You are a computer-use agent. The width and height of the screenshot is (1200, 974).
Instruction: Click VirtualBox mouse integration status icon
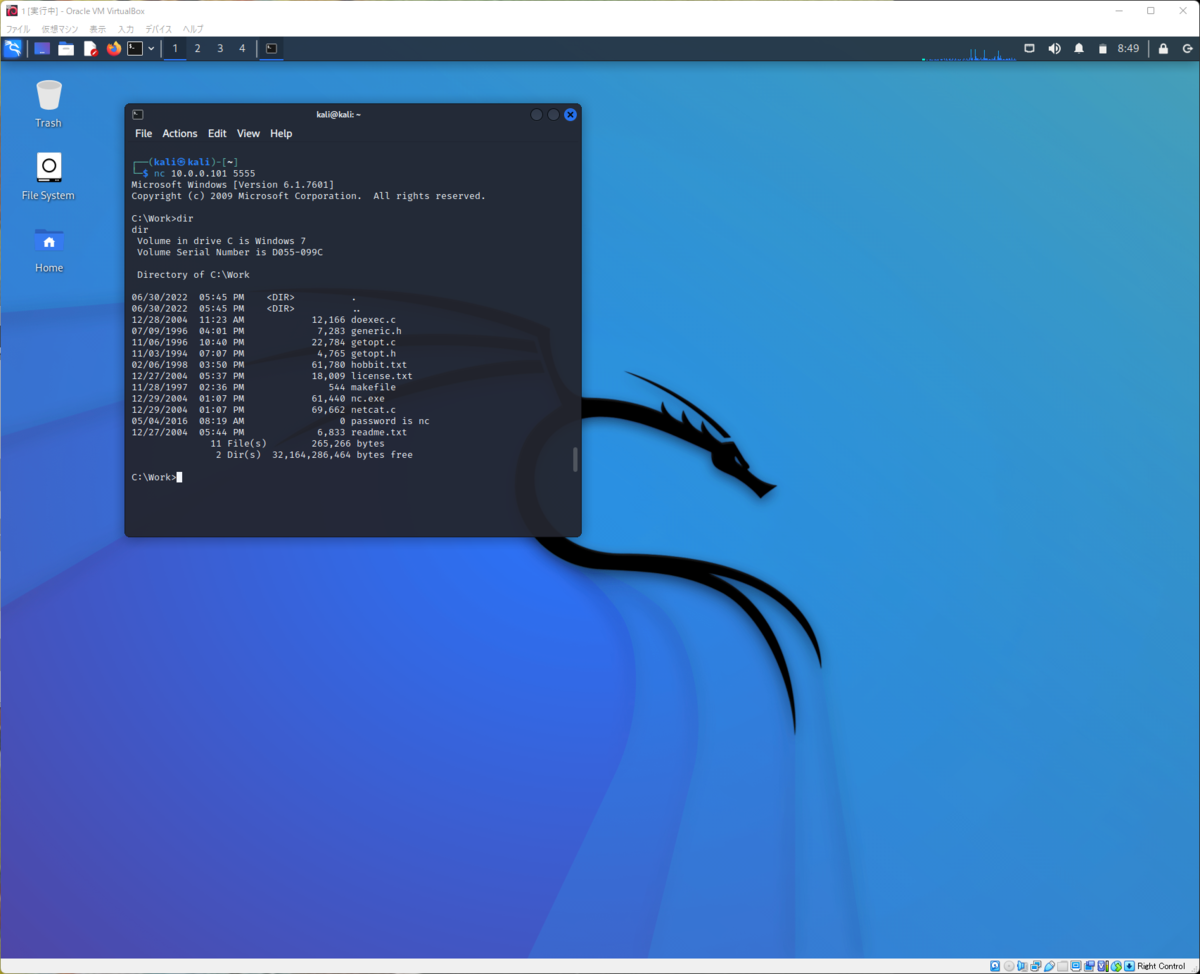(x=1116, y=966)
